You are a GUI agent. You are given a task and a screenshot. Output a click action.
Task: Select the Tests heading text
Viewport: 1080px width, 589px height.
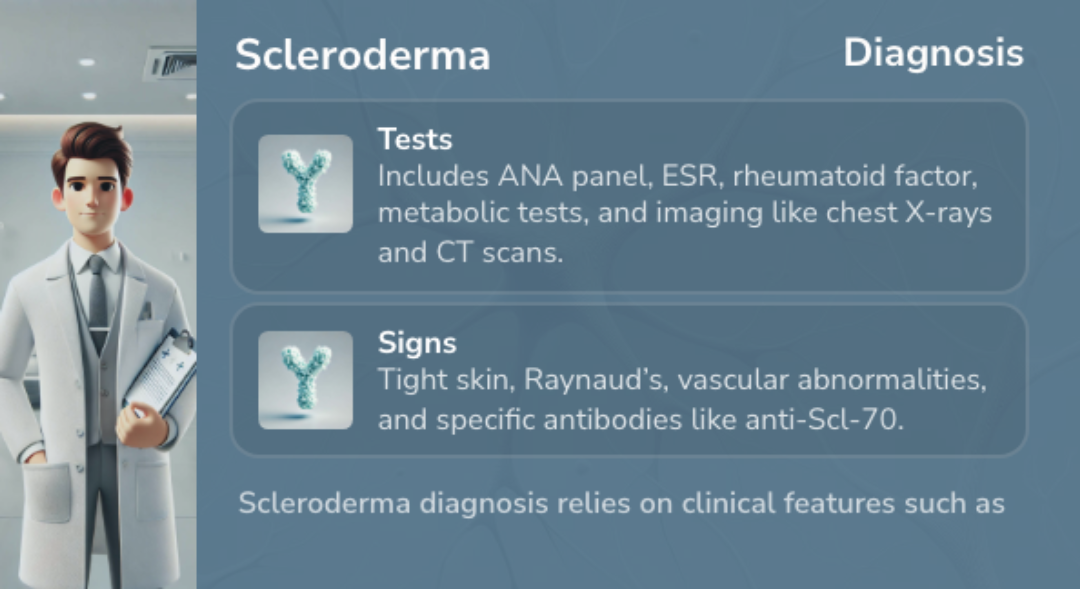415,139
